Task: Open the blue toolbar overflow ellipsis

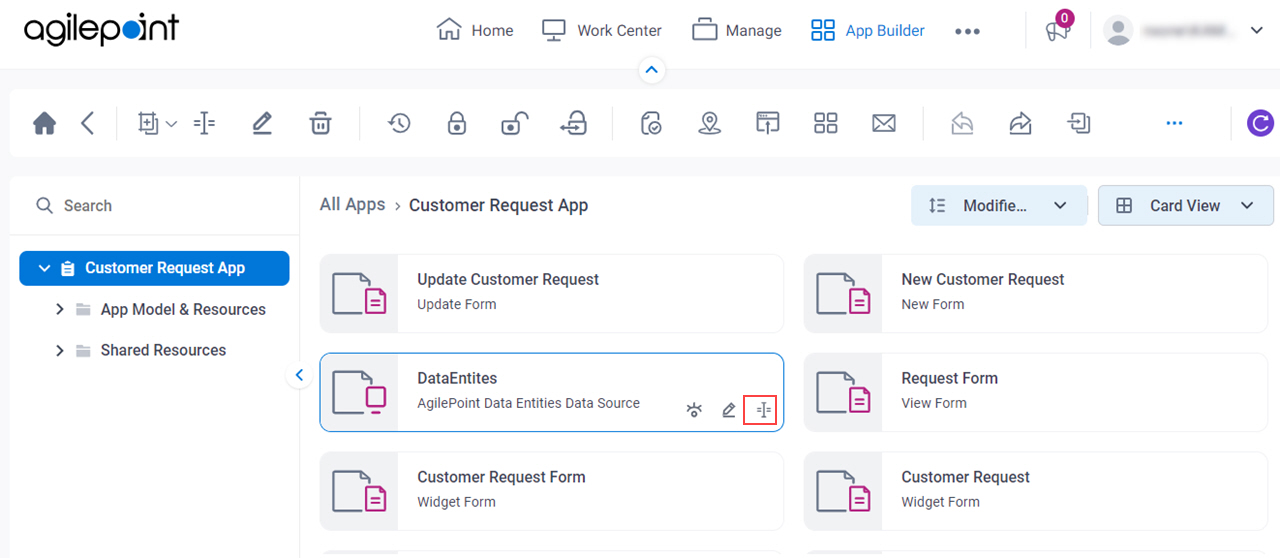Action: (1174, 123)
